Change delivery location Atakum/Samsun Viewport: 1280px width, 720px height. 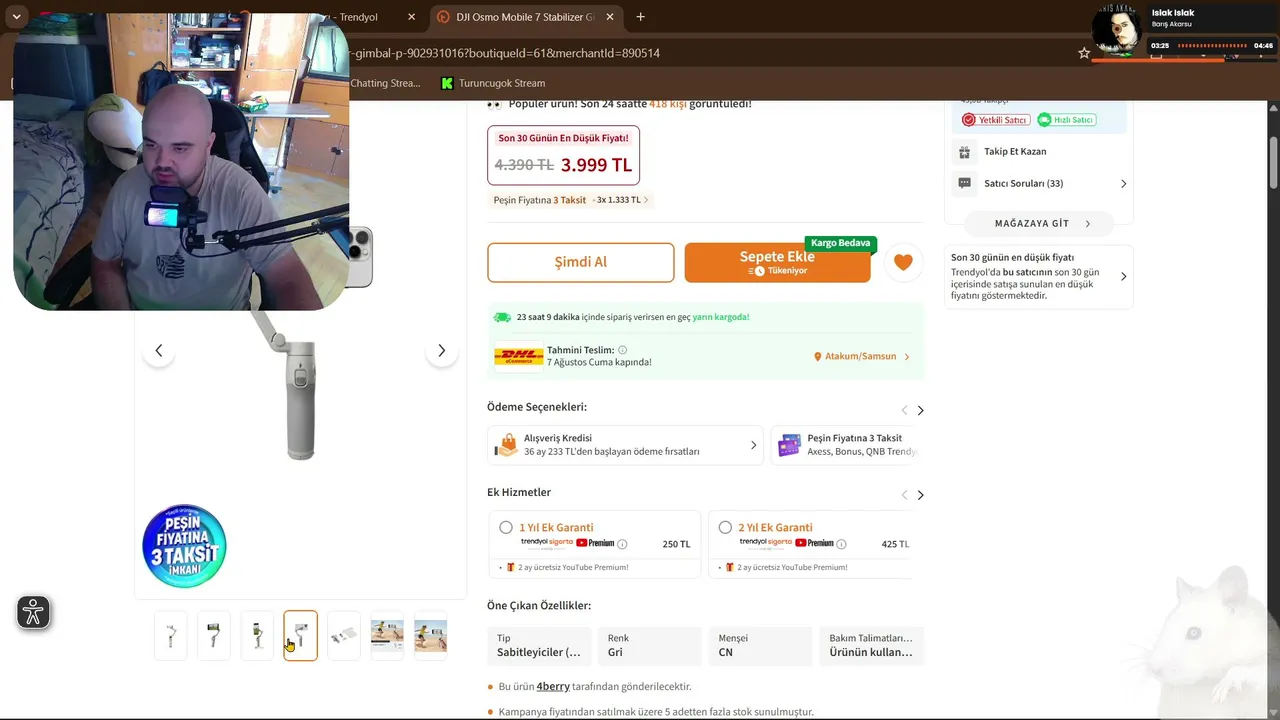862,356
